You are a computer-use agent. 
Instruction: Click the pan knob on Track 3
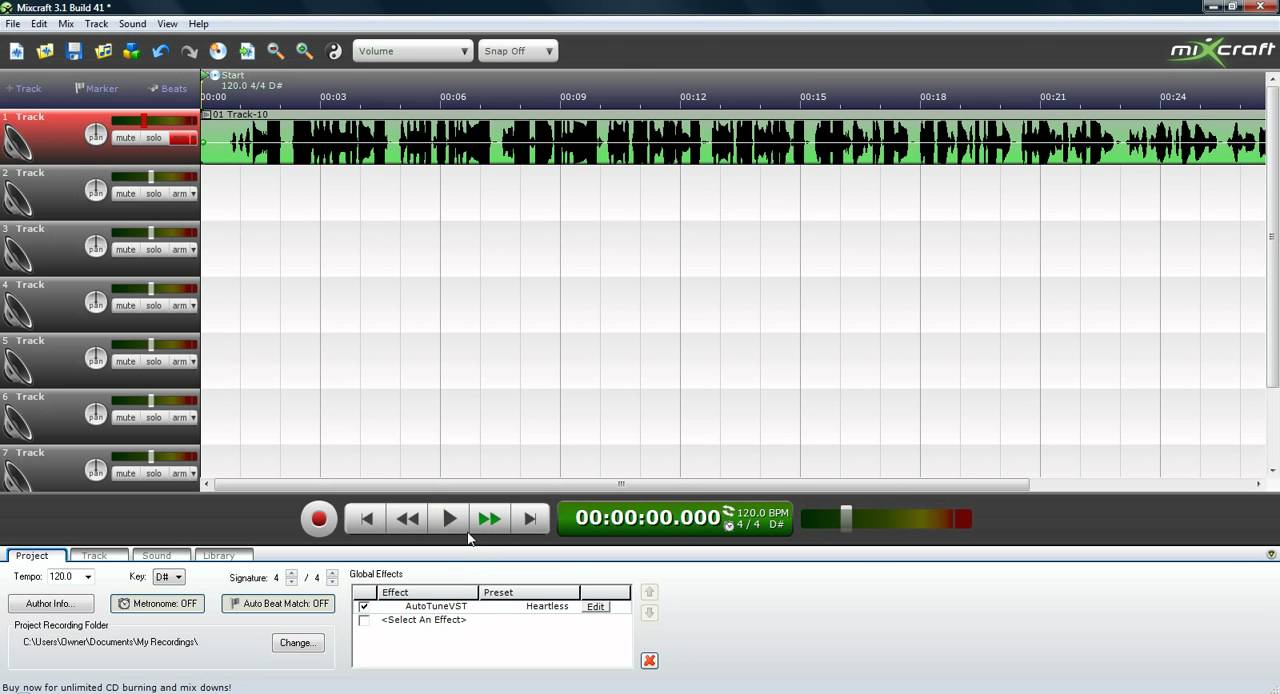[96, 246]
